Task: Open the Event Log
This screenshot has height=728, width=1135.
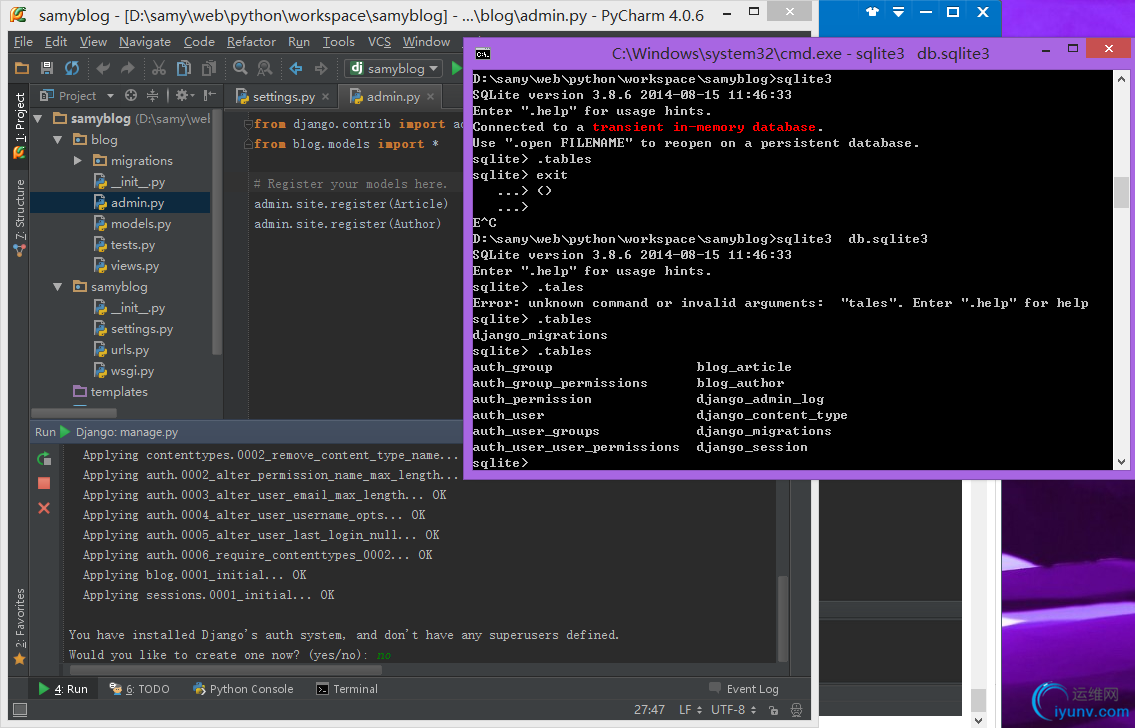Action: (x=744, y=689)
